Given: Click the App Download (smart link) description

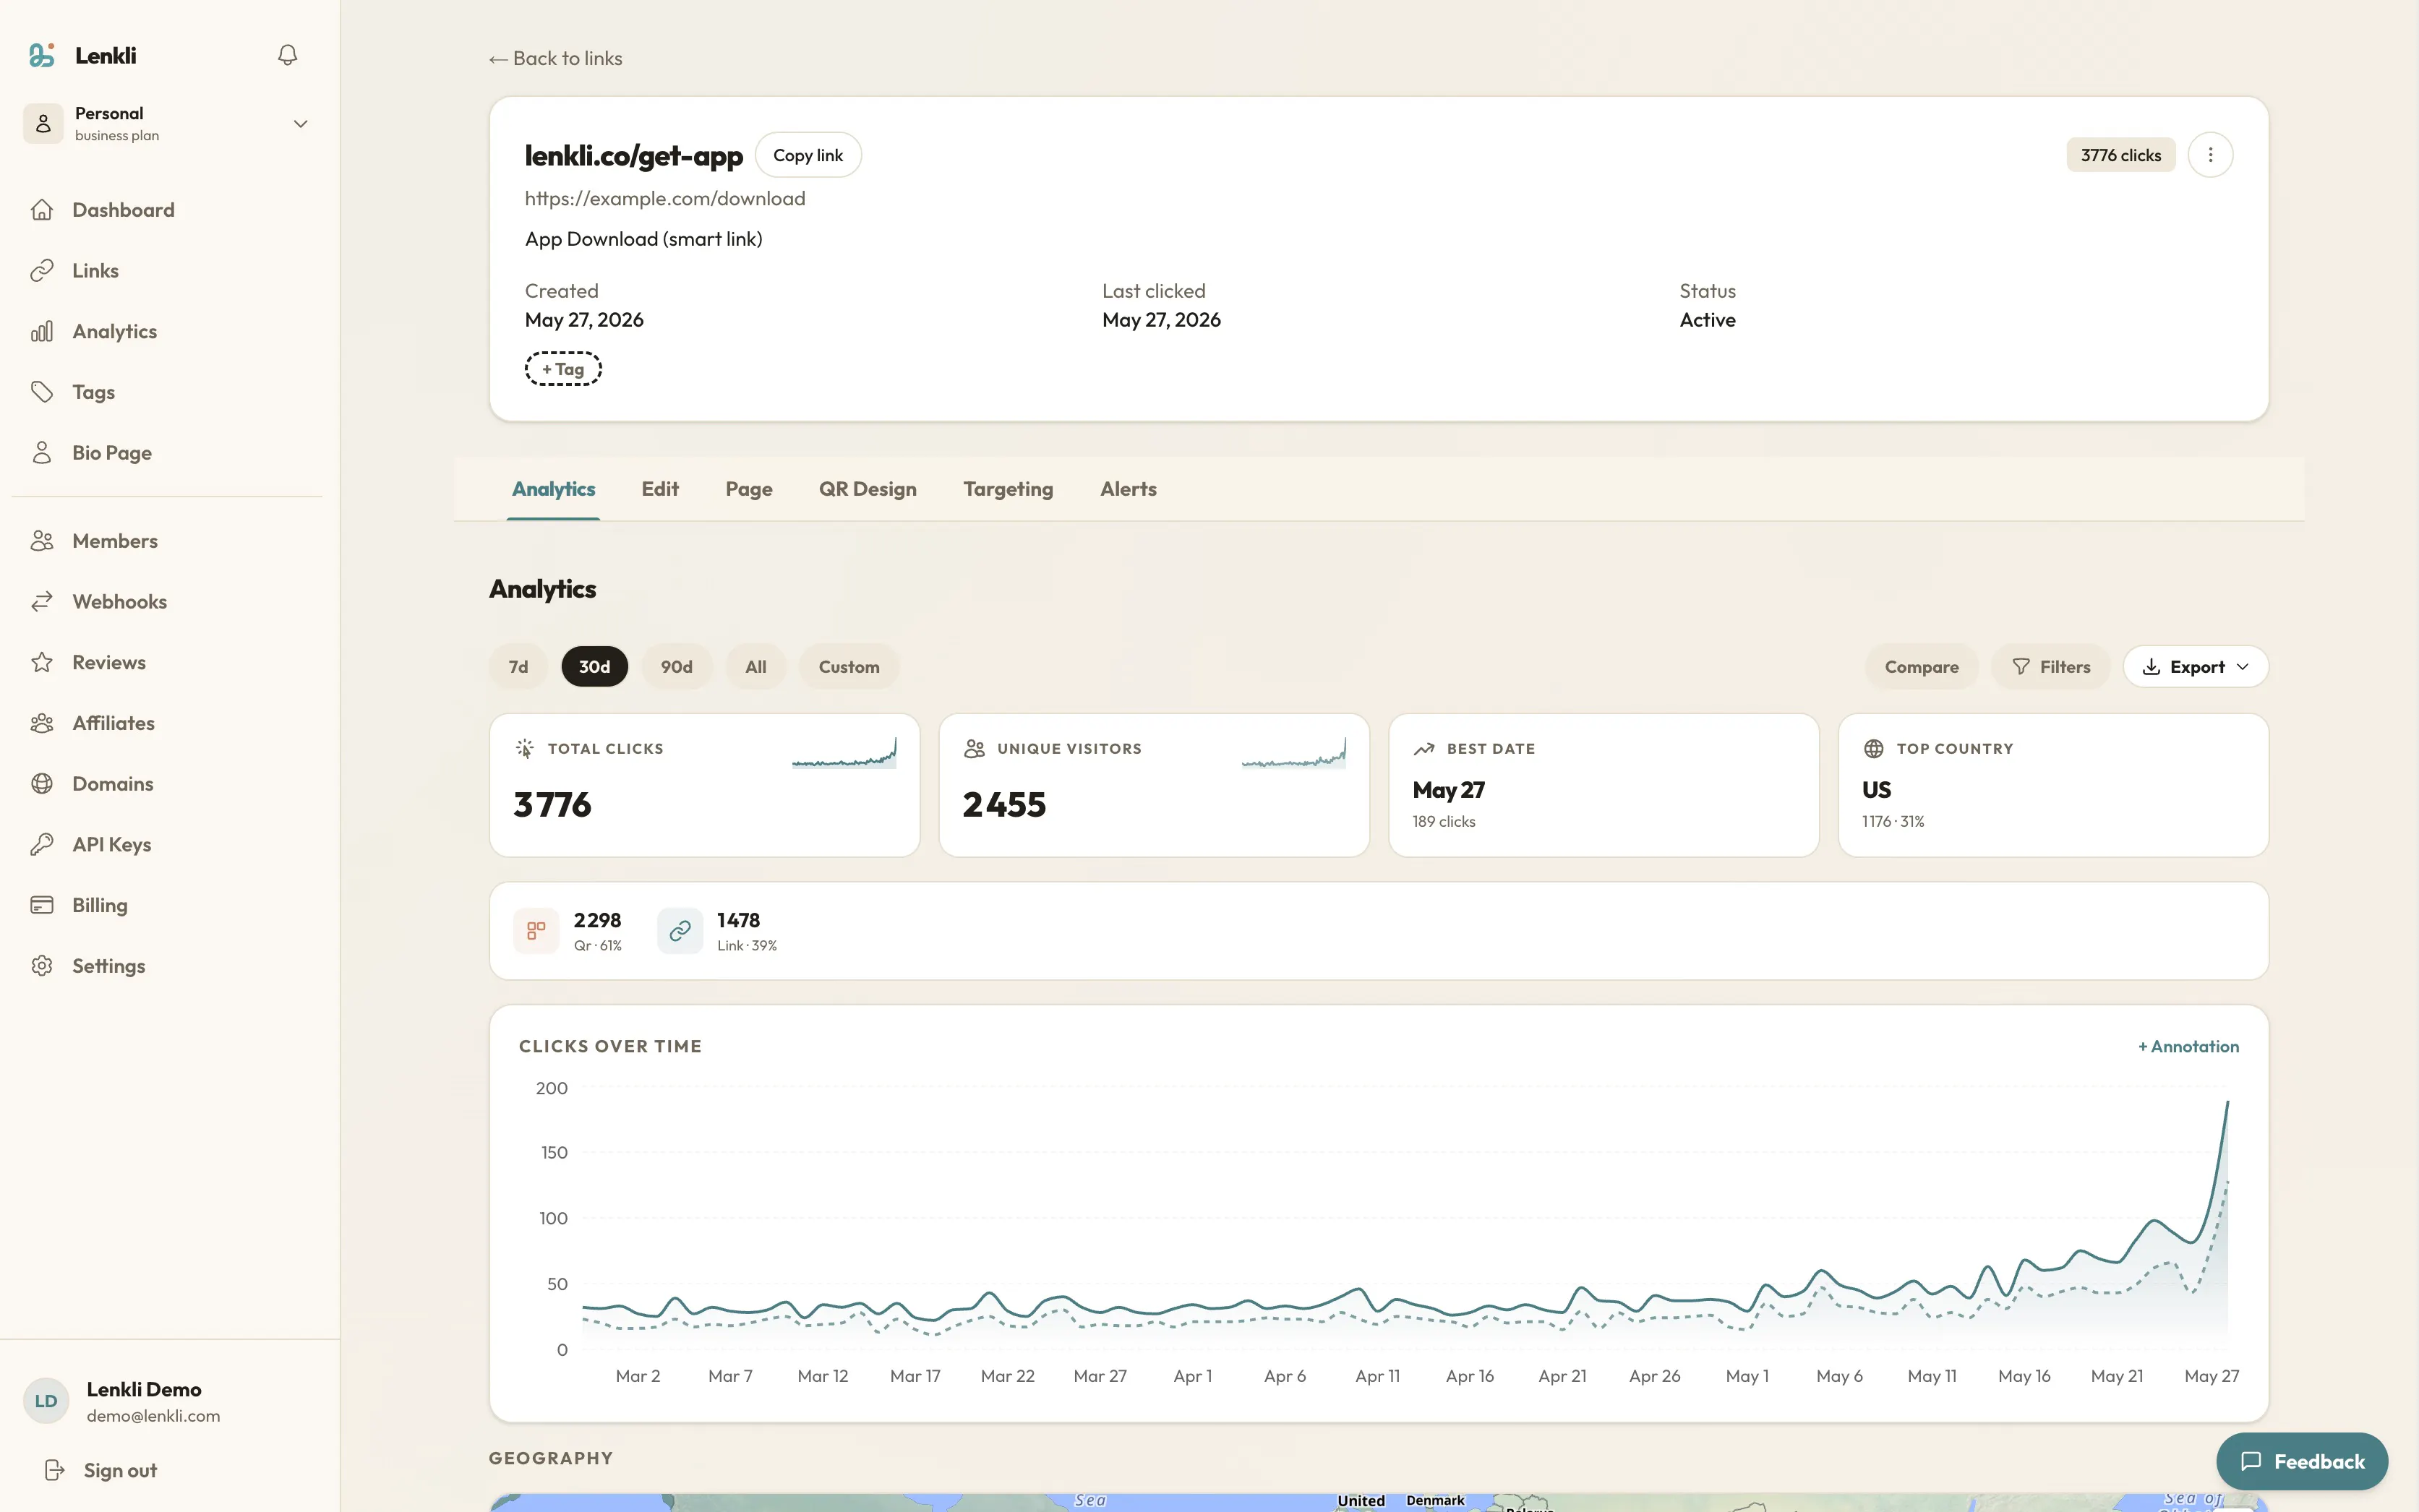Looking at the screenshot, I should coord(644,239).
